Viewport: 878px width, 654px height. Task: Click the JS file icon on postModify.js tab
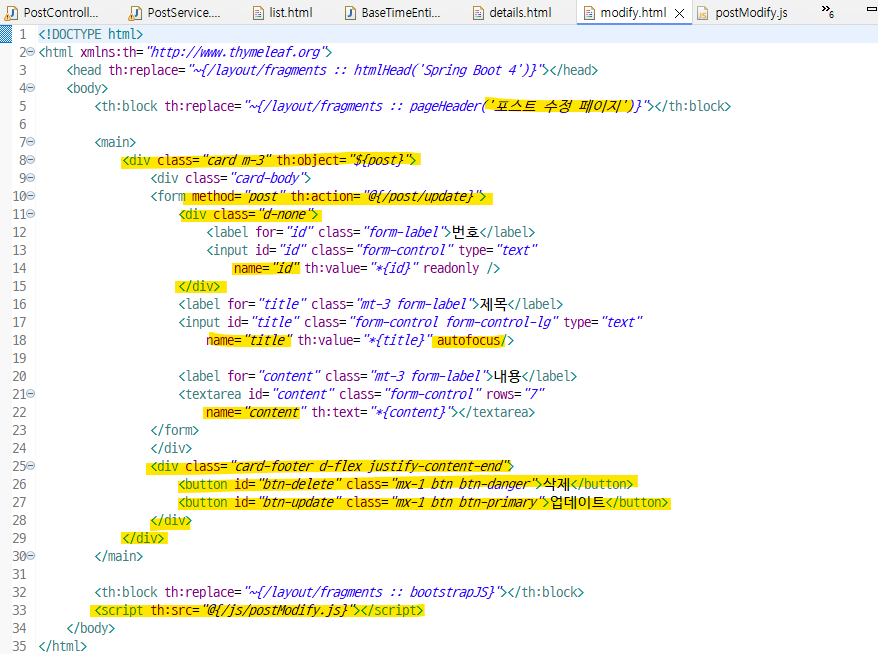[x=703, y=13]
